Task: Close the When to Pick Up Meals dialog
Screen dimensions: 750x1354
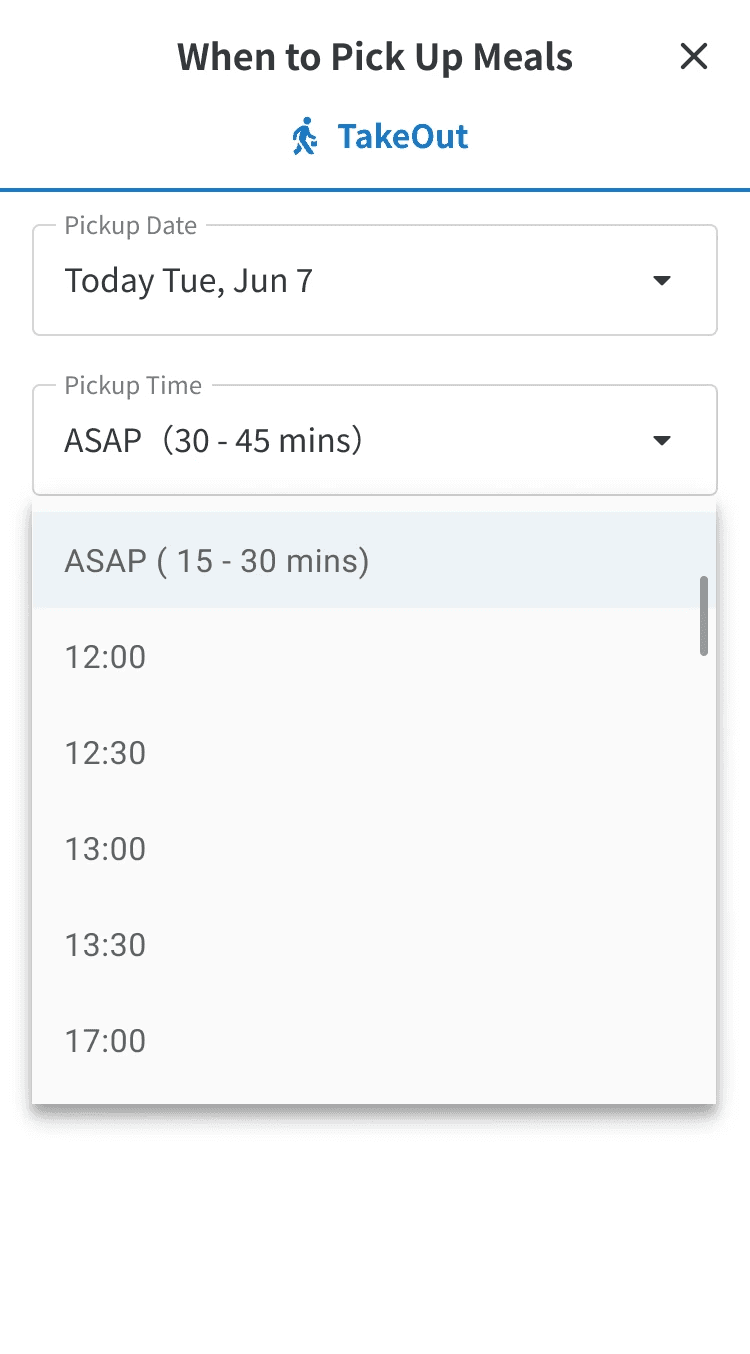Action: click(x=693, y=57)
